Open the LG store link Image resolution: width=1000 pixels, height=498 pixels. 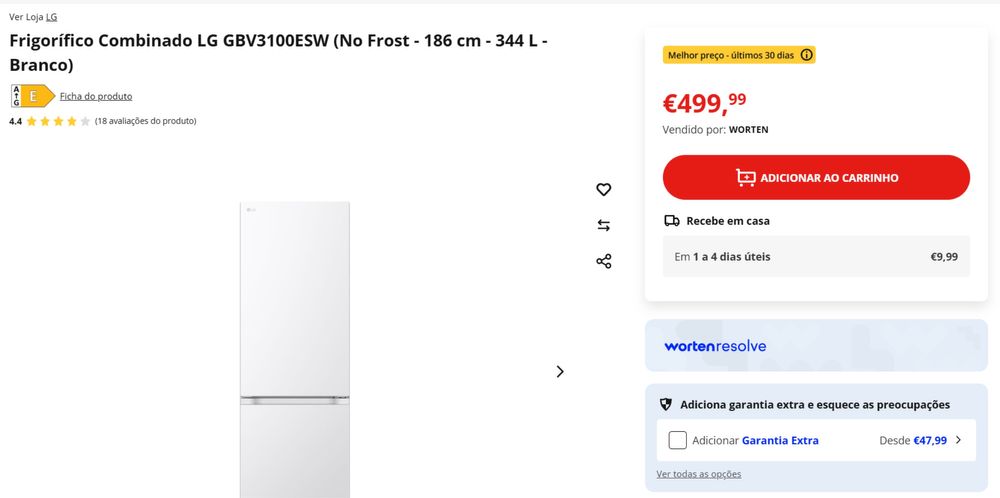51,17
